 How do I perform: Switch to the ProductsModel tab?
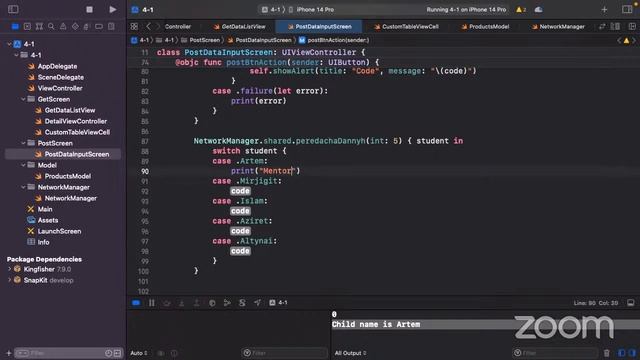coord(485,27)
